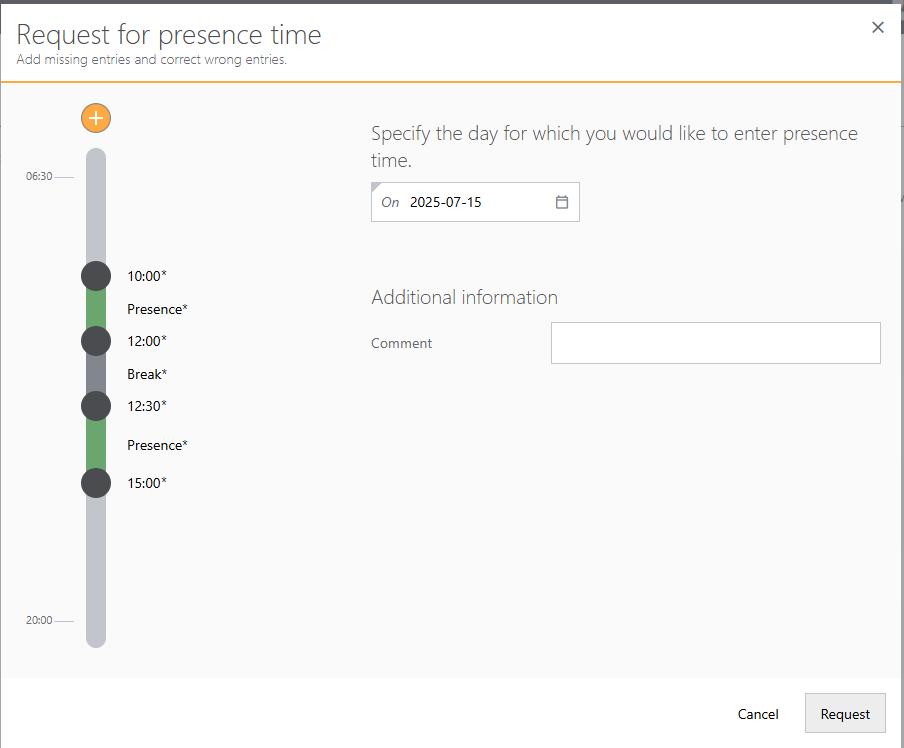Click the dark Break segment on the timeline
Screen dimensions: 904x748
pos(96,373)
